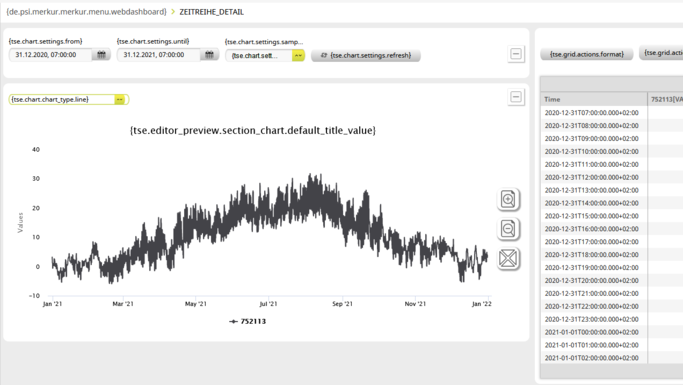Viewport: 683px width, 385px height.
Task: Click the Time column header
Action: (x=594, y=99)
